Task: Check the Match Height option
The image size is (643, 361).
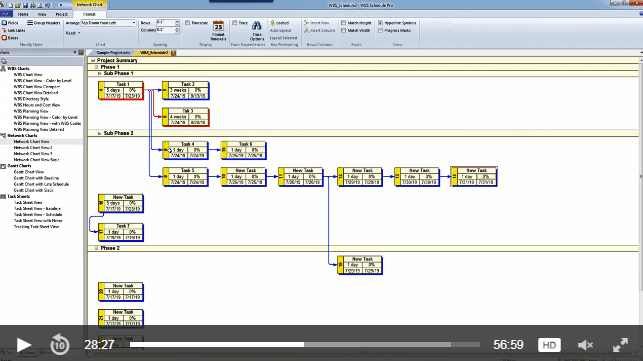Action: pos(344,23)
